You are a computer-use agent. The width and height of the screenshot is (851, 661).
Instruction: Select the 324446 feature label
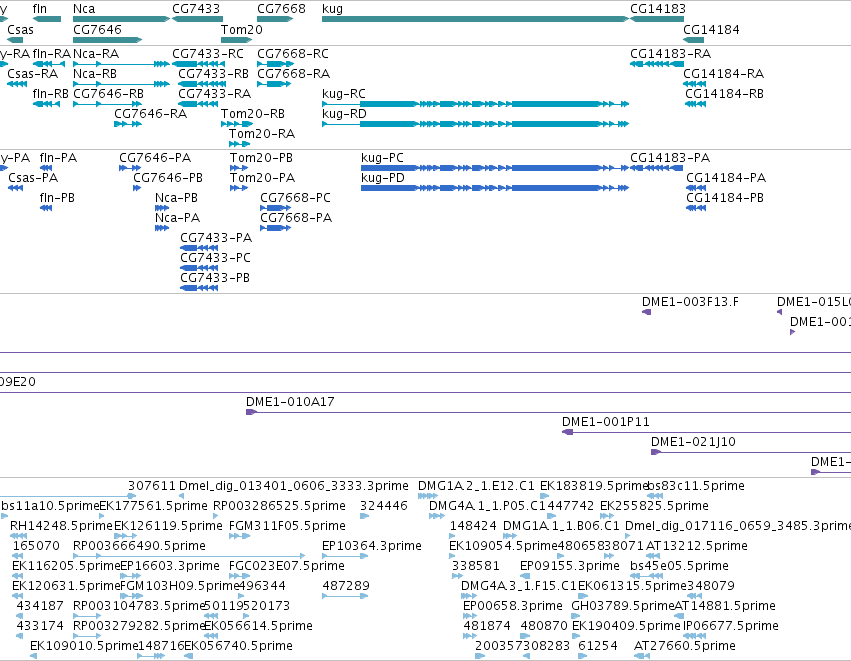[x=384, y=506]
